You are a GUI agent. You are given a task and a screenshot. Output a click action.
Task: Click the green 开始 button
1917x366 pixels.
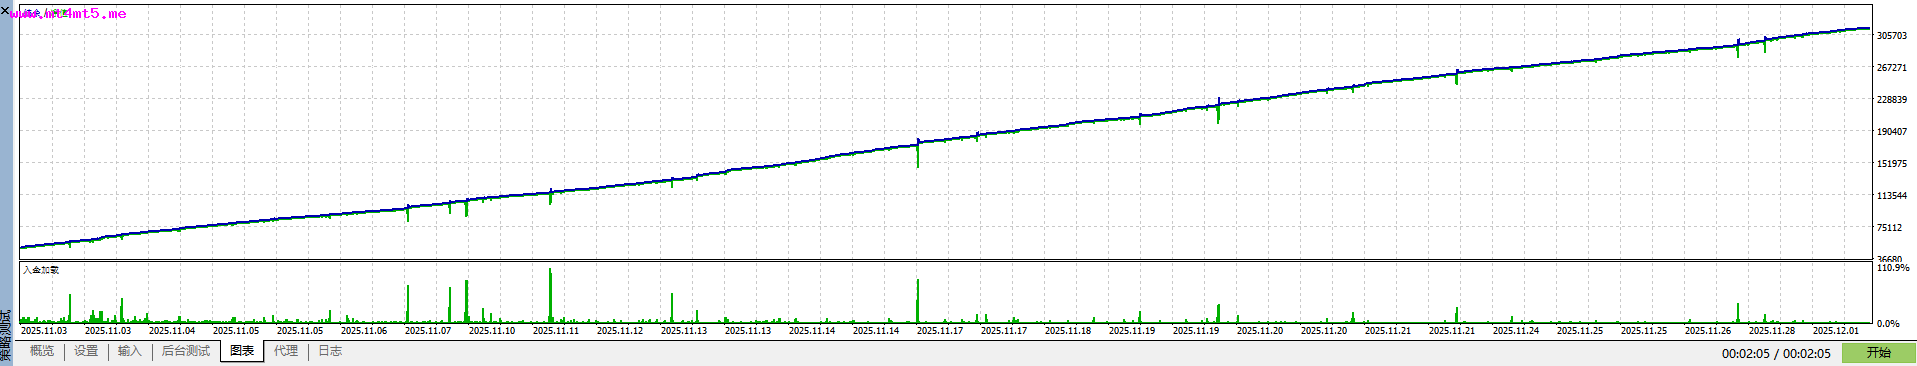click(1878, 352)
